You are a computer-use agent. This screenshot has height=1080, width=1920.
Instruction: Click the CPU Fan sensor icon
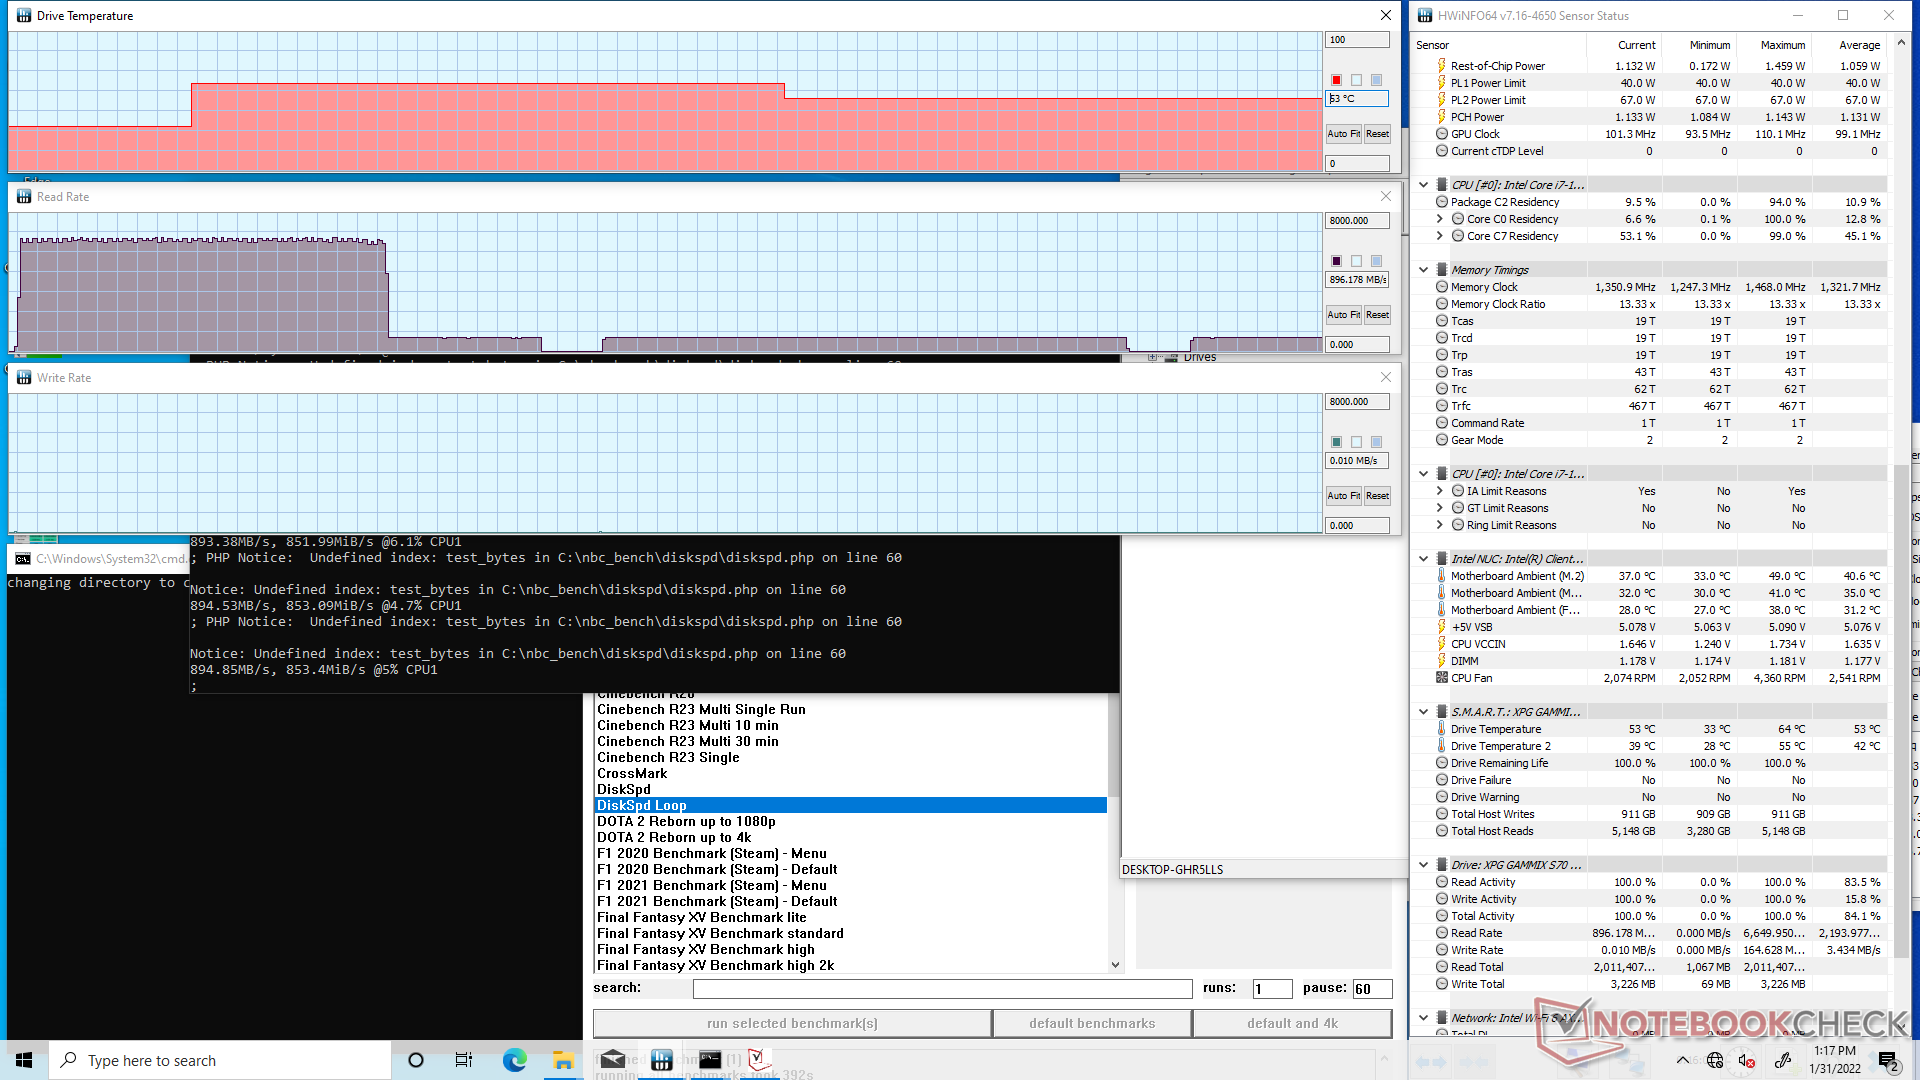(1441, 678)
